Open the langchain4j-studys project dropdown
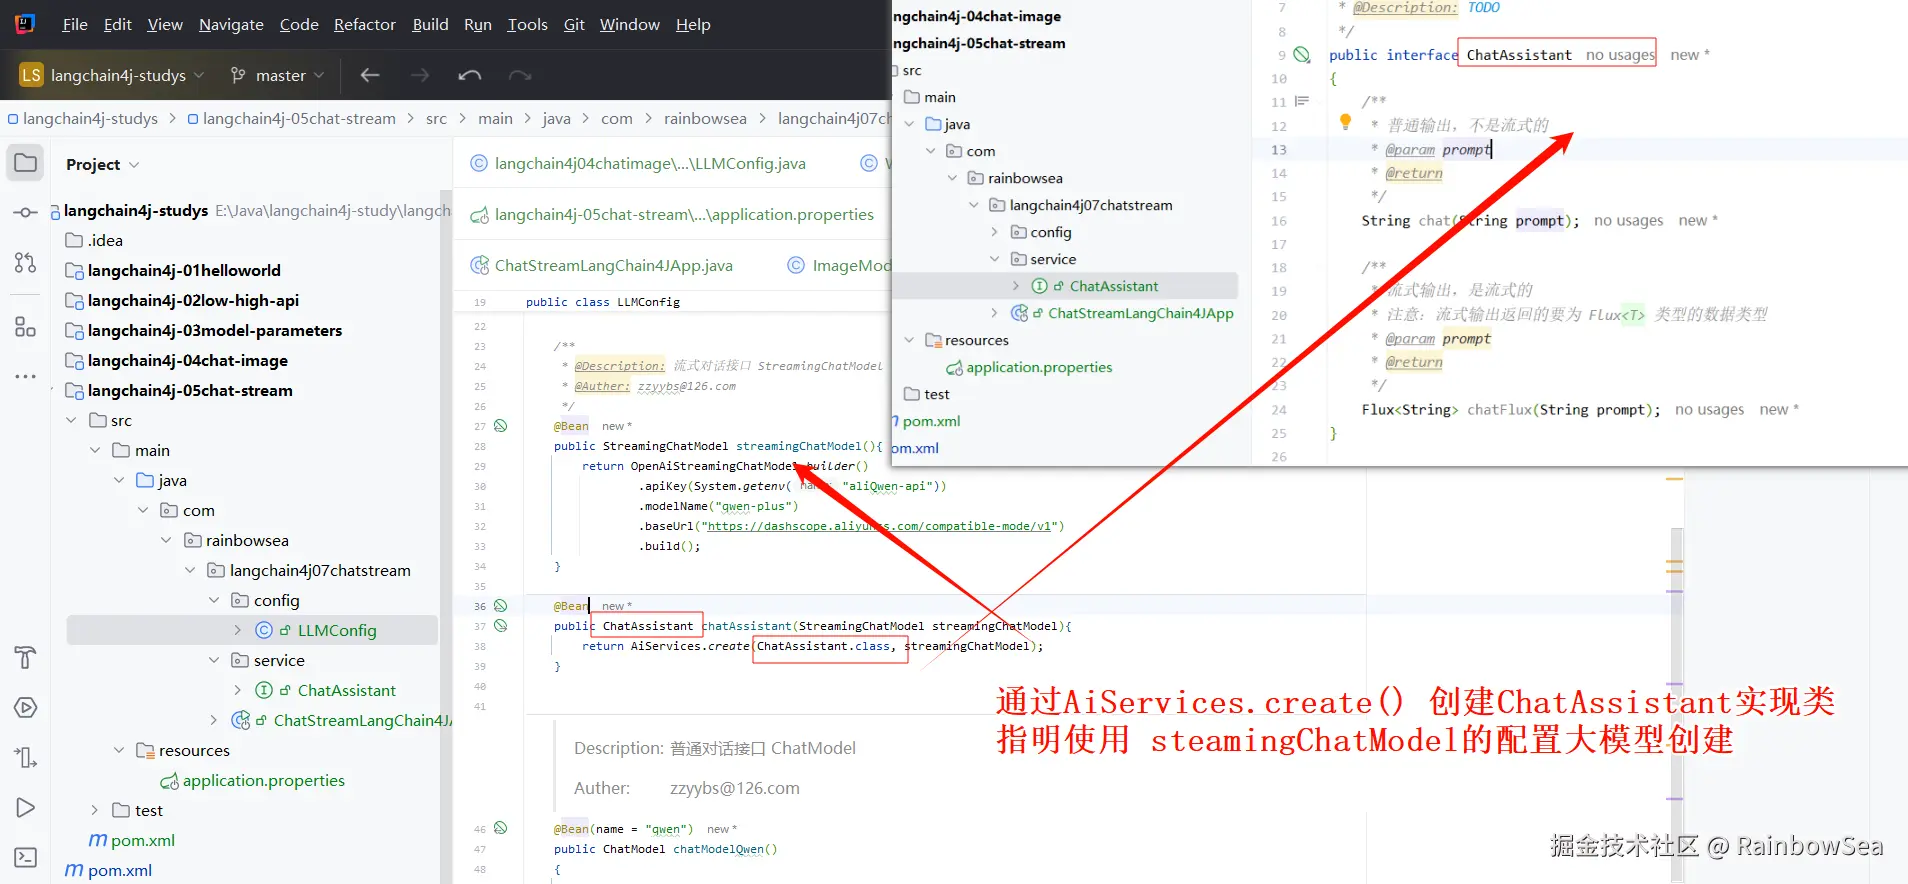1908x884 pixels. pyautogui.click(x=112, y=75)
